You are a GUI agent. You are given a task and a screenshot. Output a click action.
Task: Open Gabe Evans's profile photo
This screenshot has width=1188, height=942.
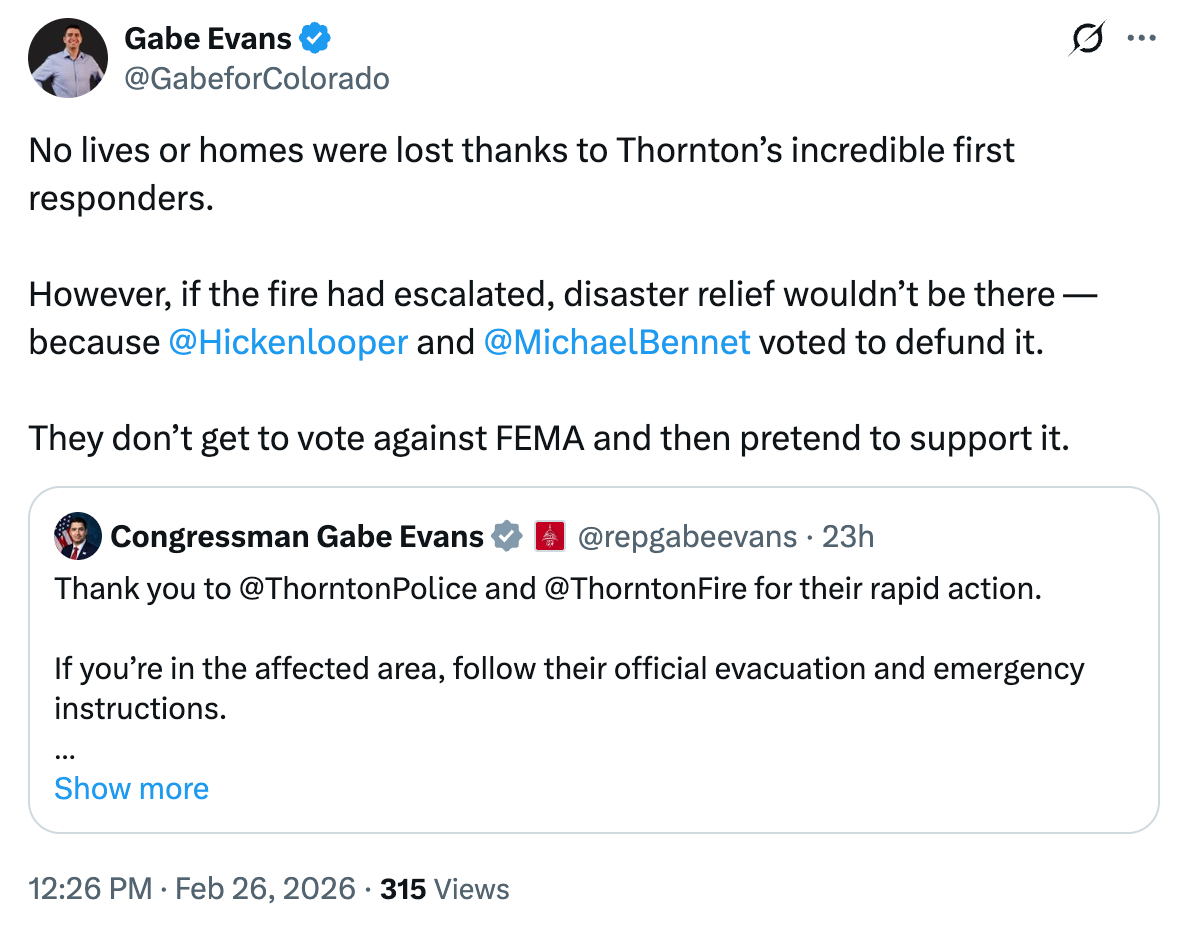pos(68,58)
